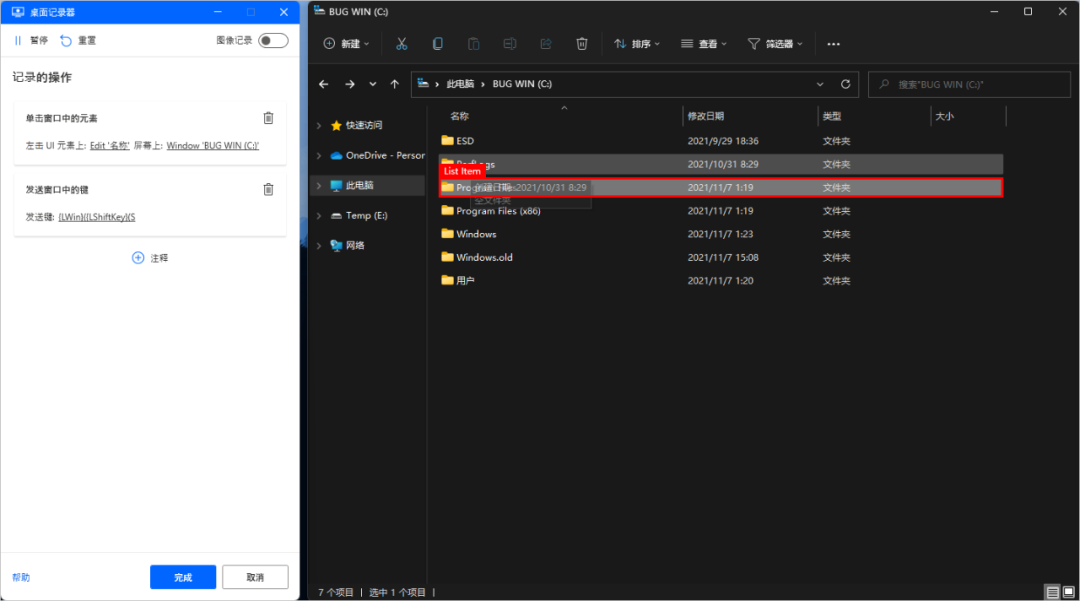This screenshot has width=1080, height=601.
Task: Pause recording with the 暂停 button
Action: (31, 41)
